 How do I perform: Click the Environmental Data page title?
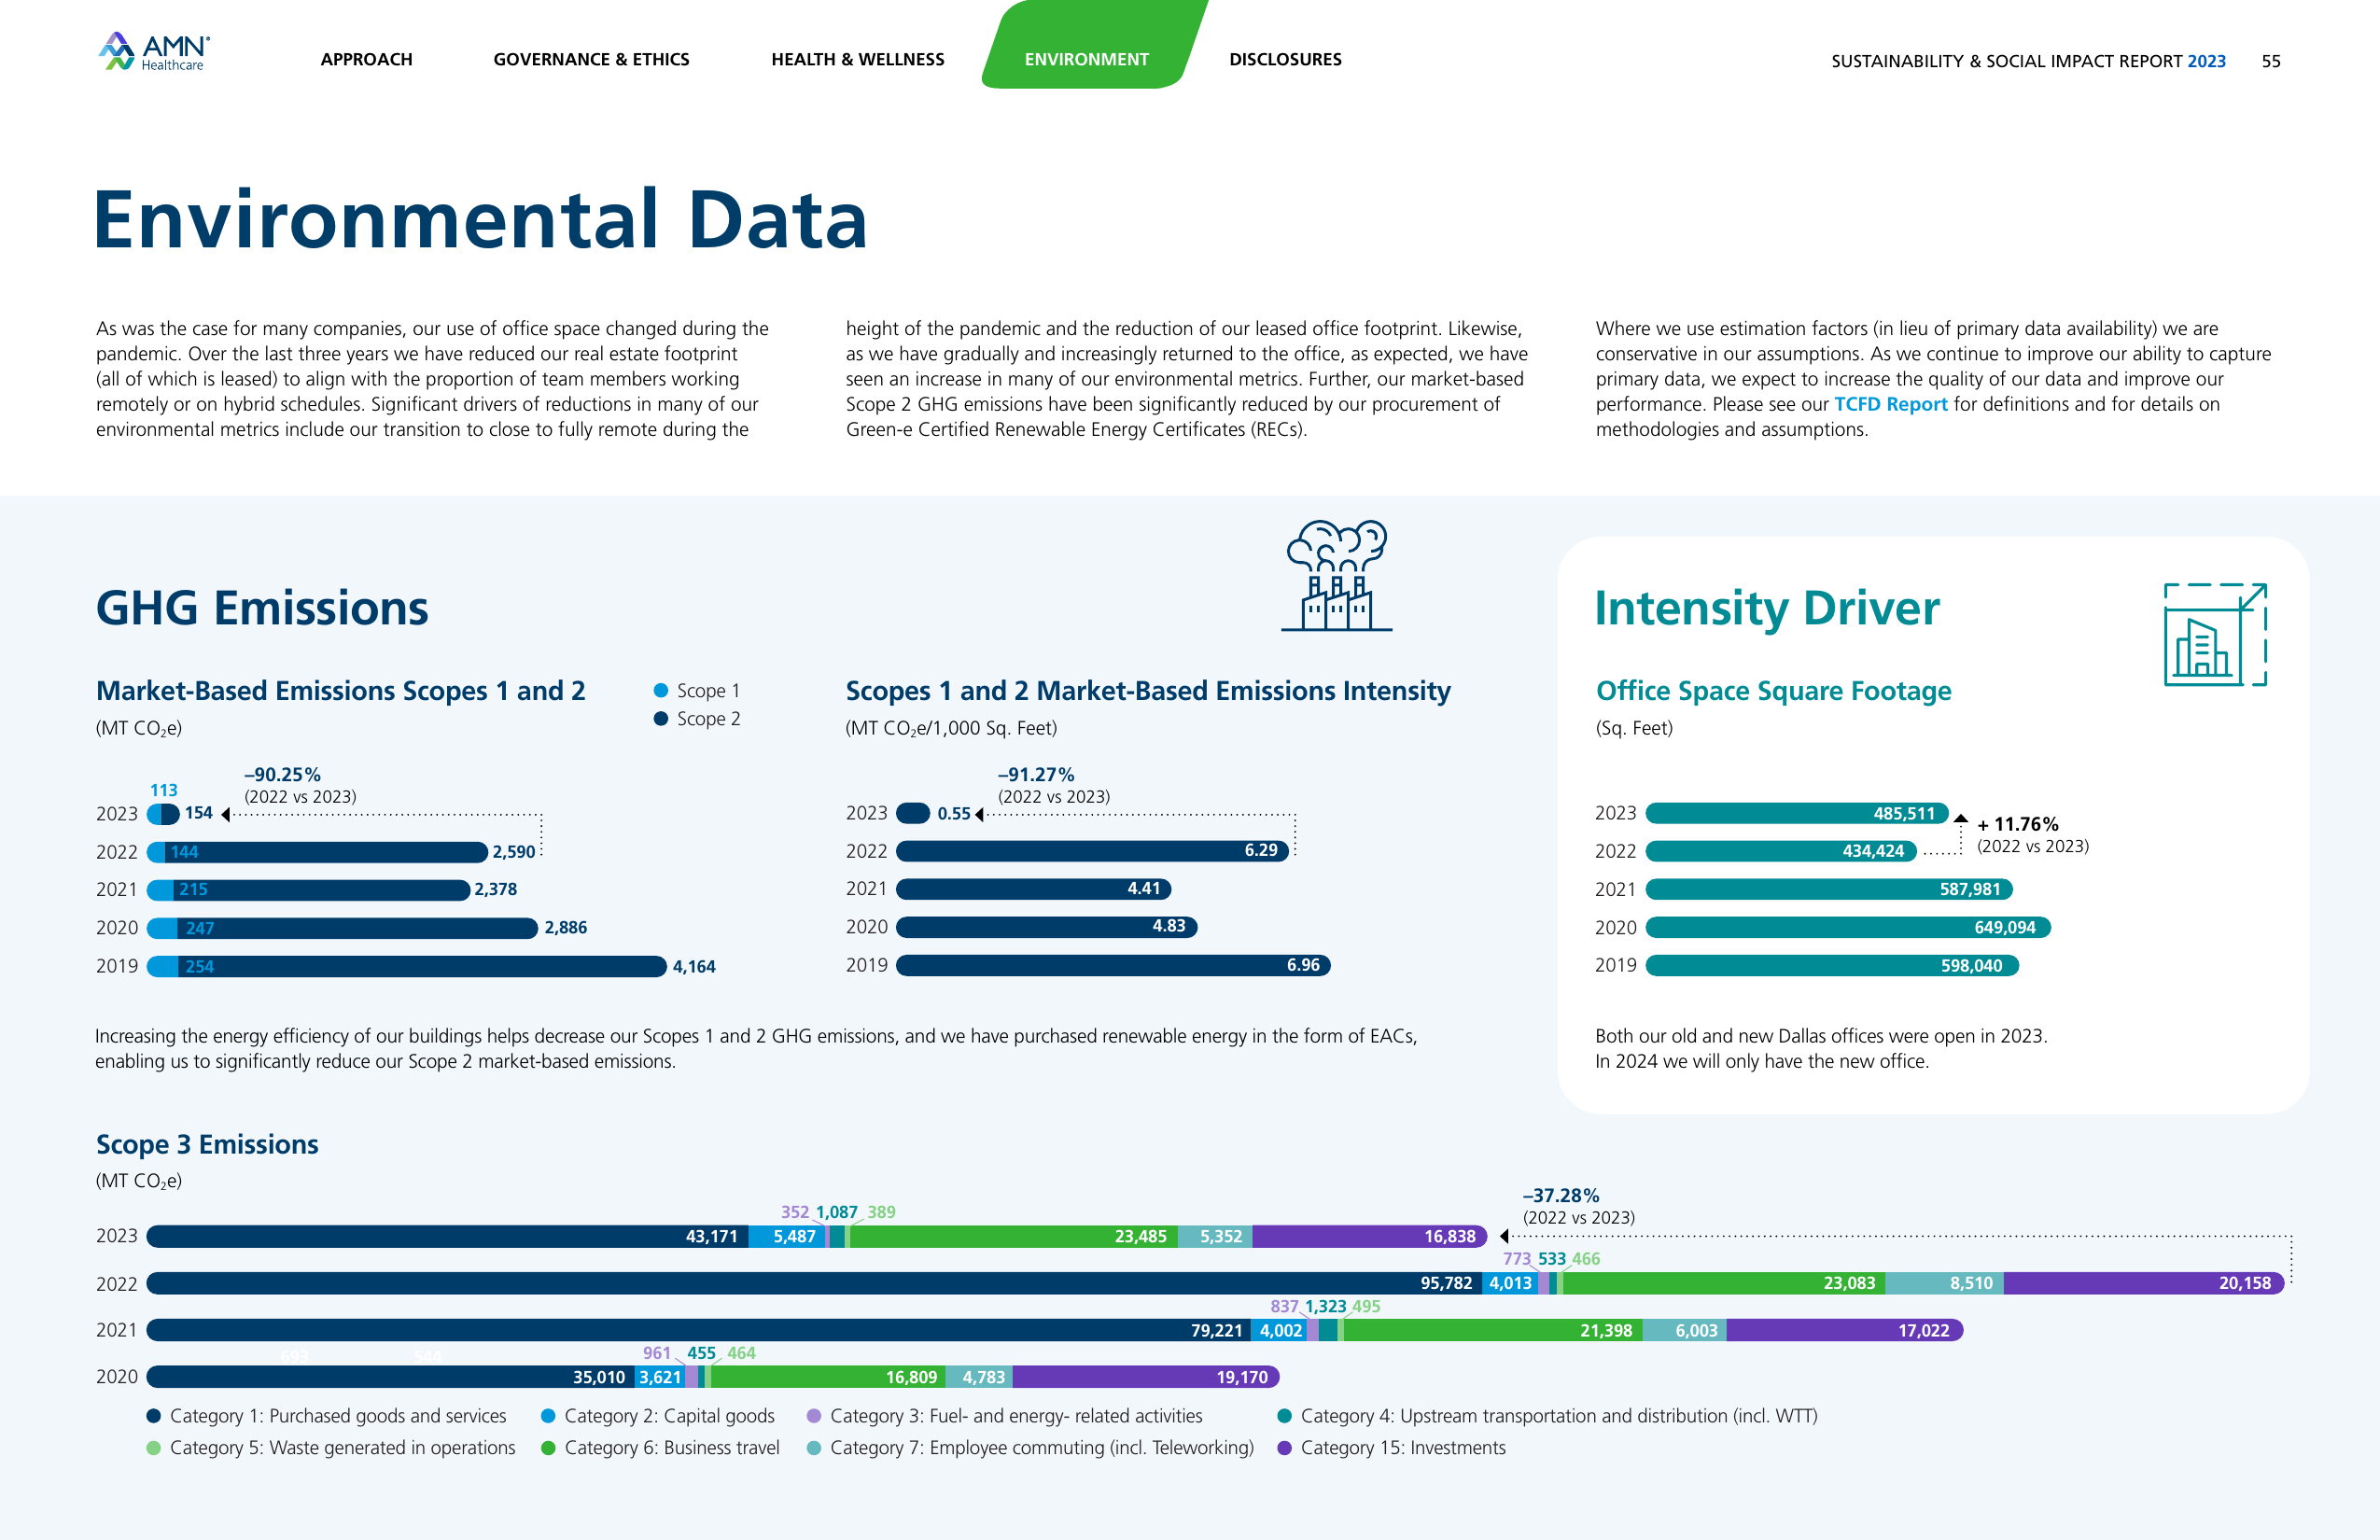coord(480,220)
